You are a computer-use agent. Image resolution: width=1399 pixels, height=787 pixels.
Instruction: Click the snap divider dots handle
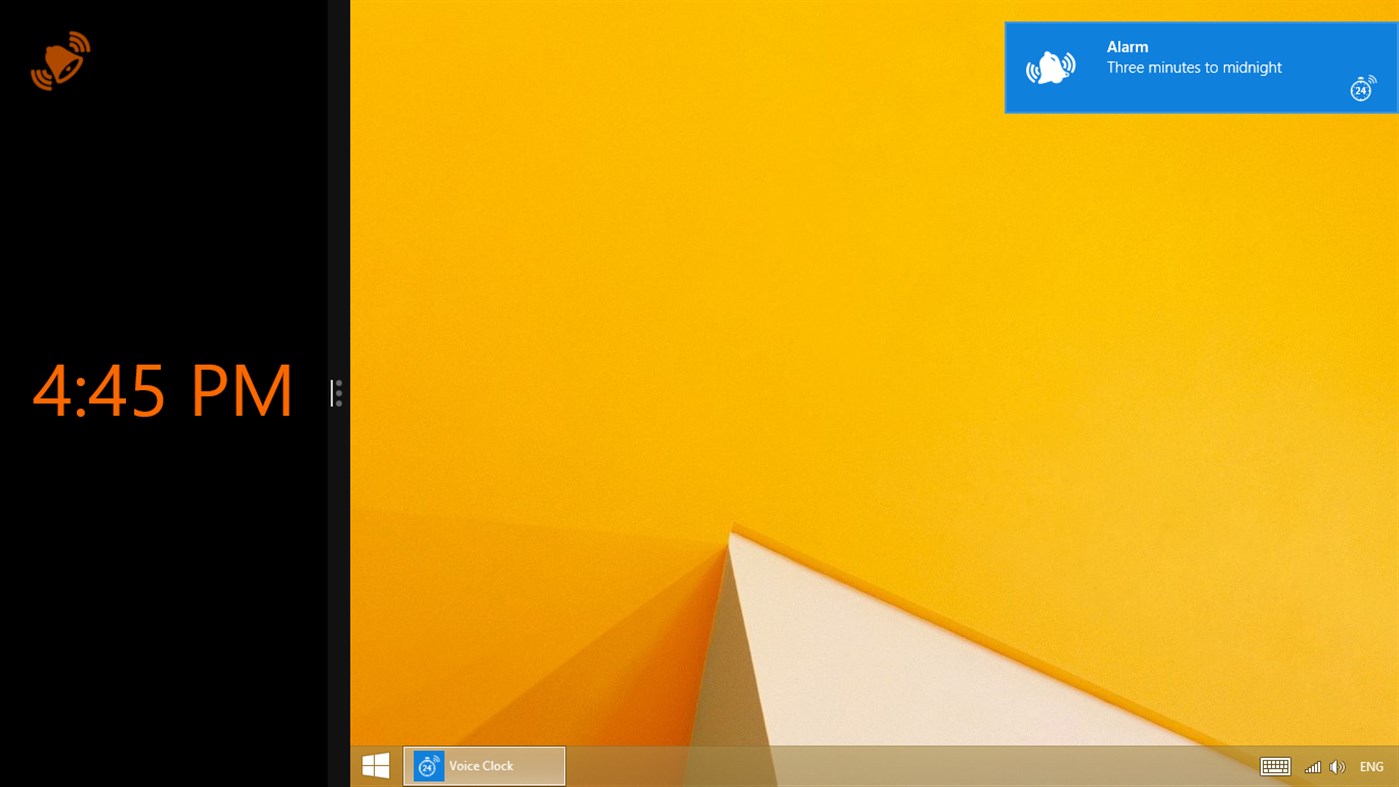(x=337, y=393)
